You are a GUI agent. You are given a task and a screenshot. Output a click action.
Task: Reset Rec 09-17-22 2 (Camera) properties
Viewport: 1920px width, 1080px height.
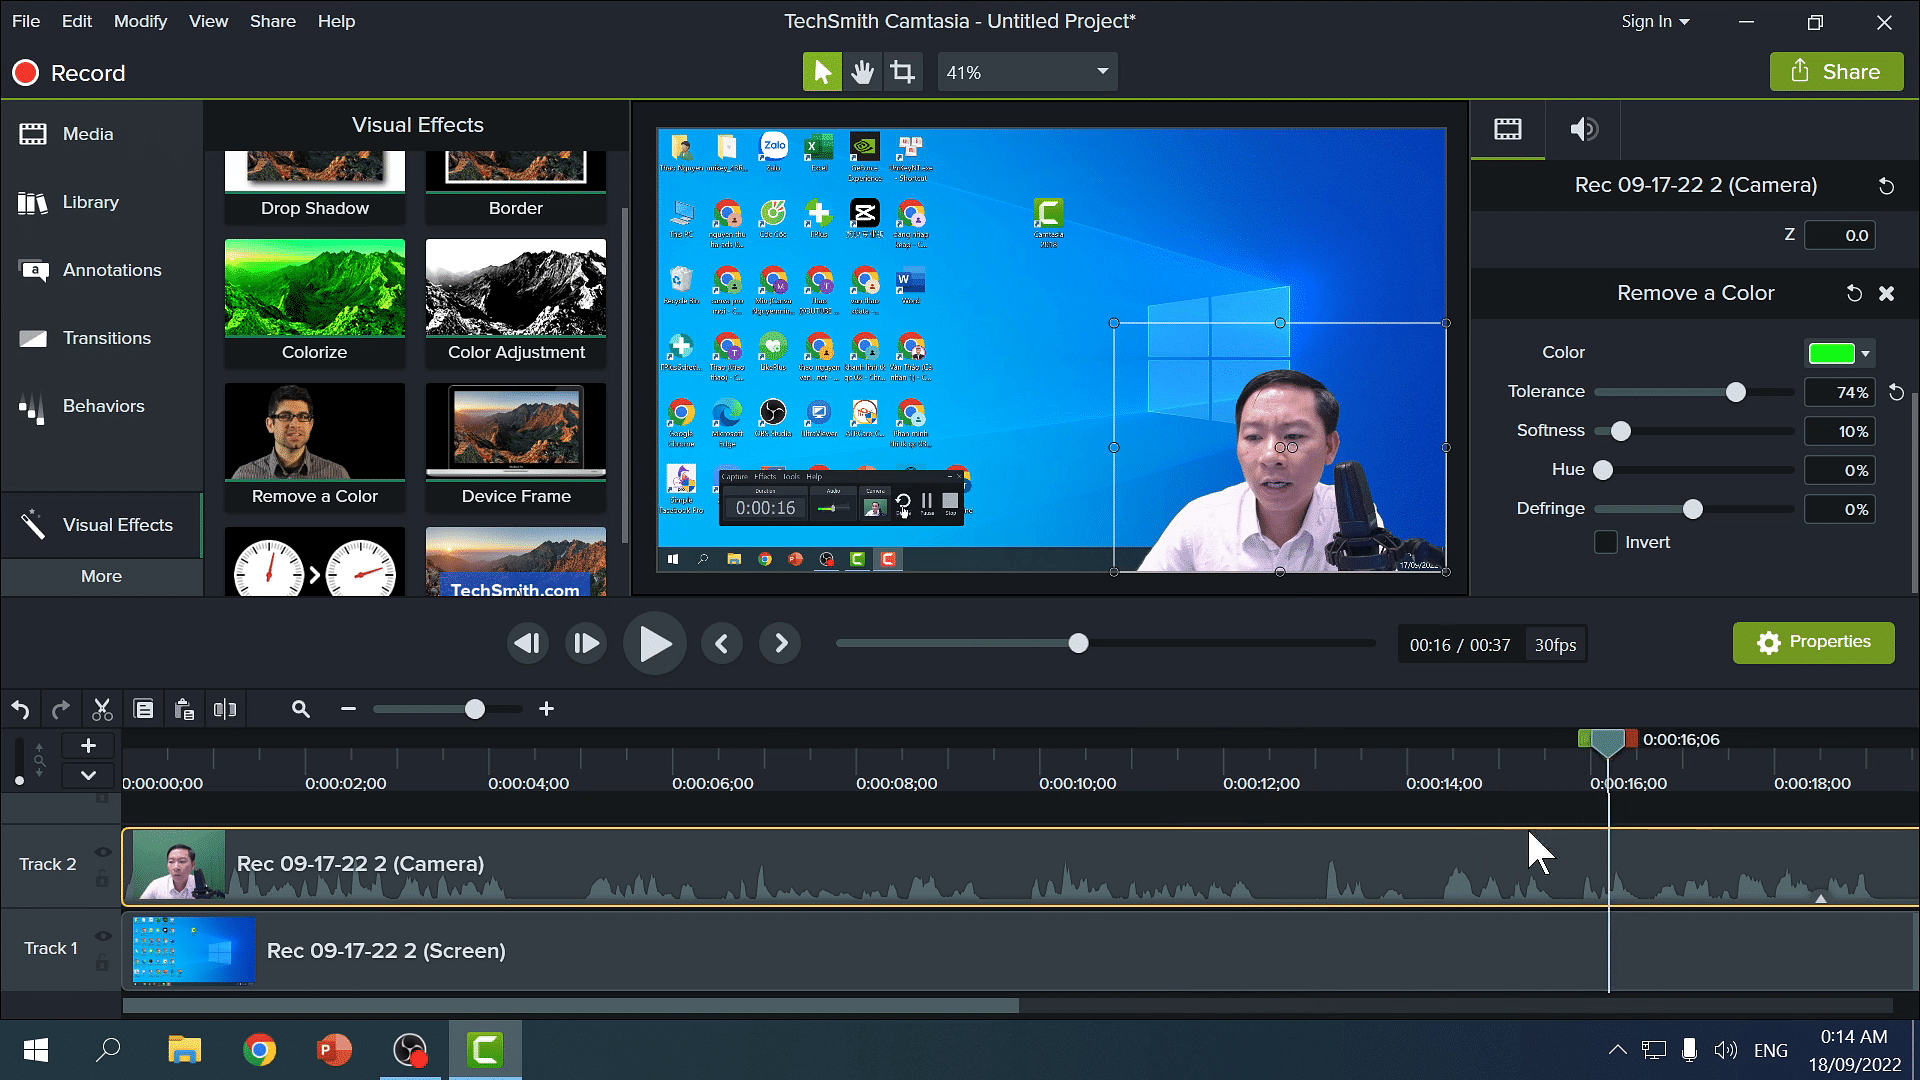tap(1886, 186)
